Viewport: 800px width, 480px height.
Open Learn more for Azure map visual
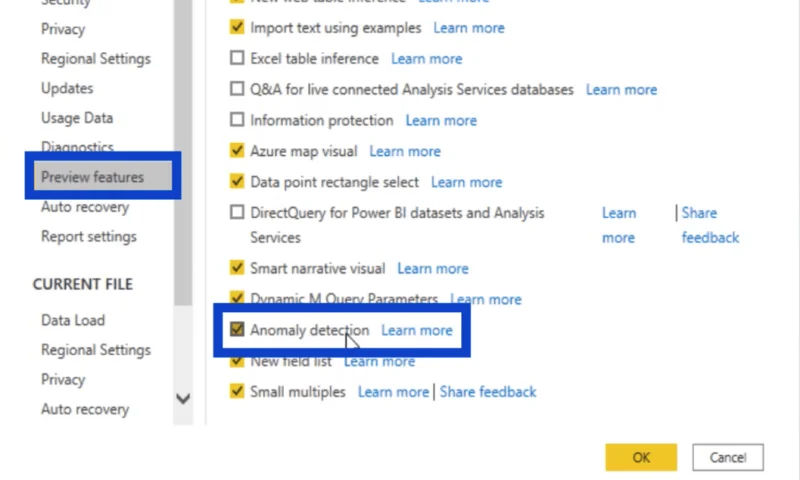coord(405,151)
